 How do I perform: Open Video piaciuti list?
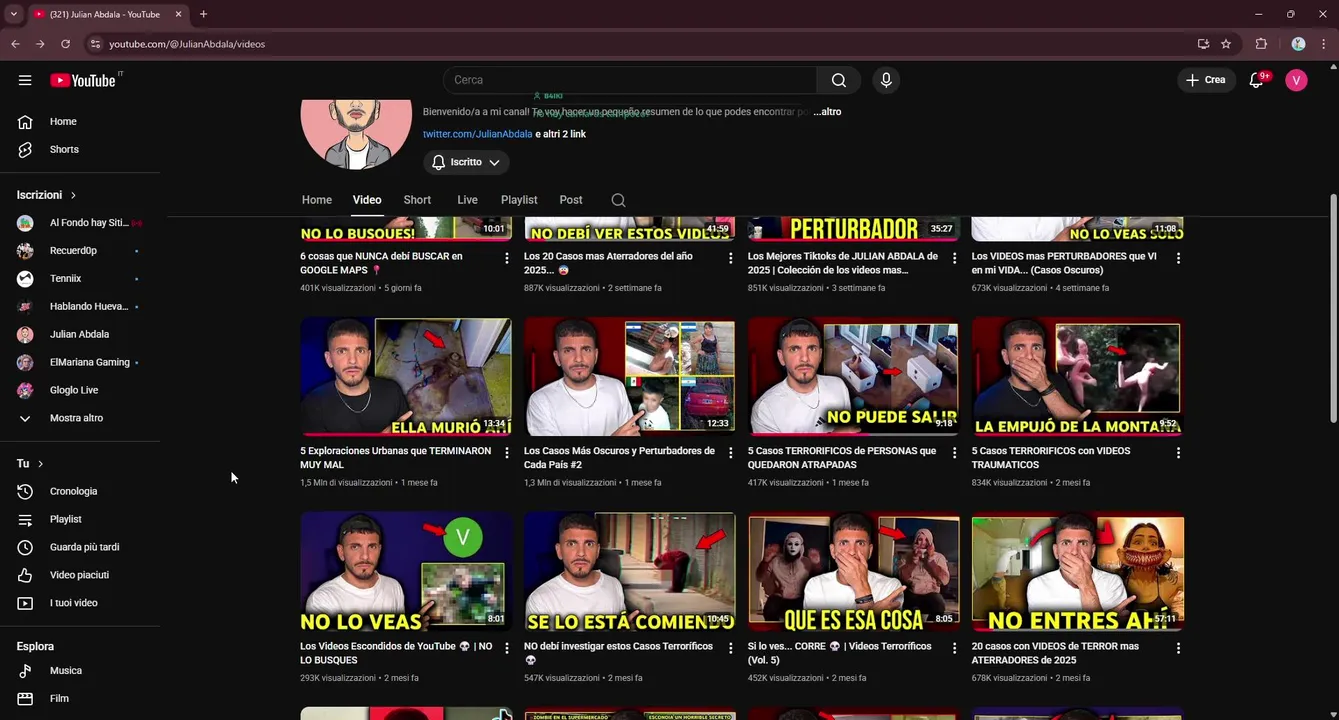point(80,575)
